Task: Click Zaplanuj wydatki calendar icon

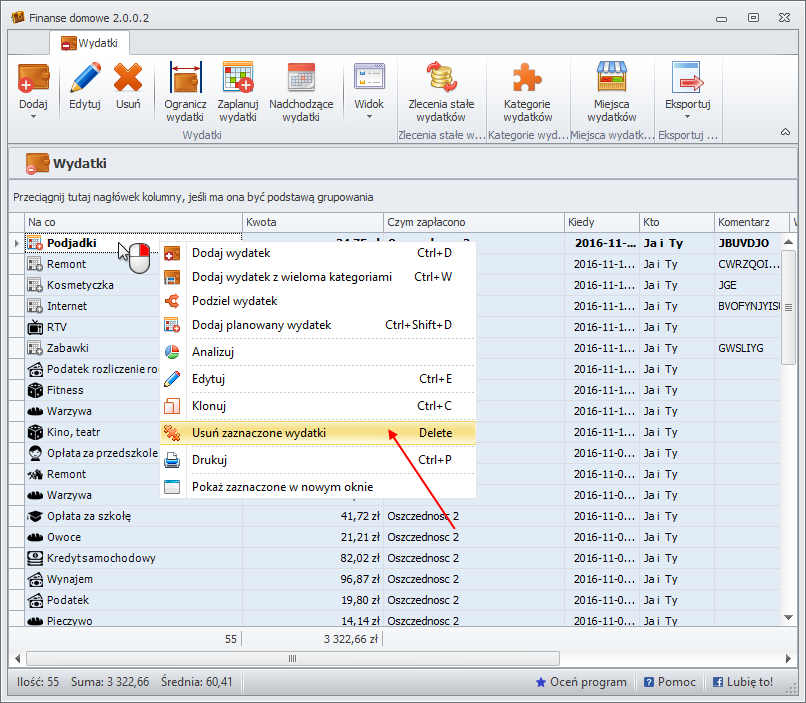Action: click(237, 80)
